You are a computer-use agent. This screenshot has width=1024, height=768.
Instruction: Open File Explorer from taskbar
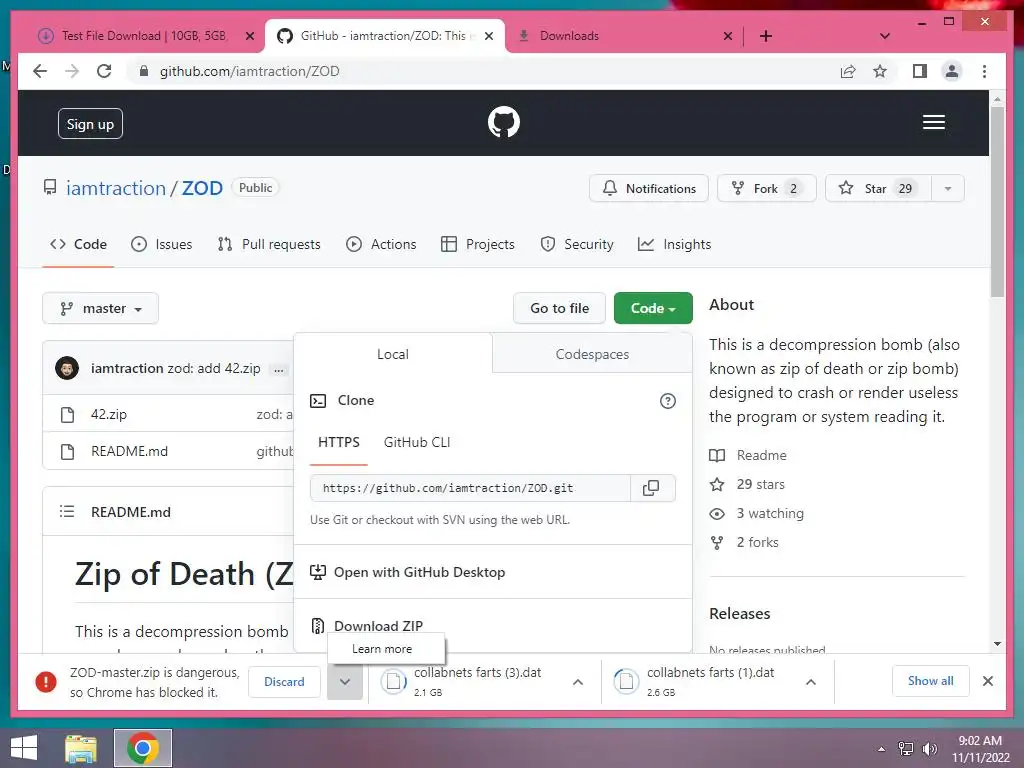point(81,748)
